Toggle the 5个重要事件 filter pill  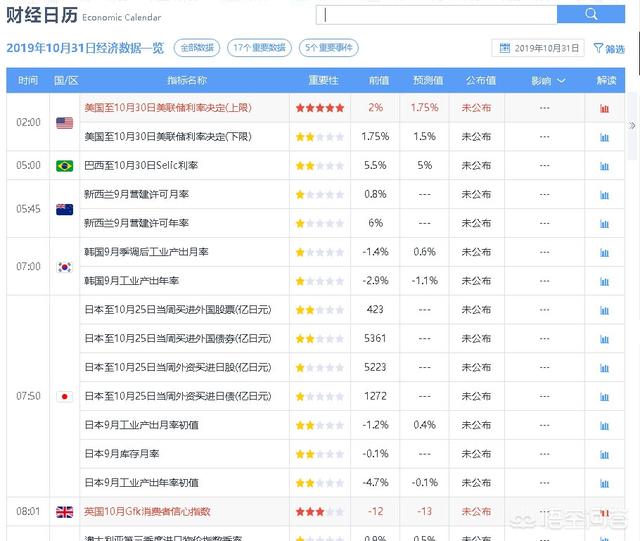(328, 48)
